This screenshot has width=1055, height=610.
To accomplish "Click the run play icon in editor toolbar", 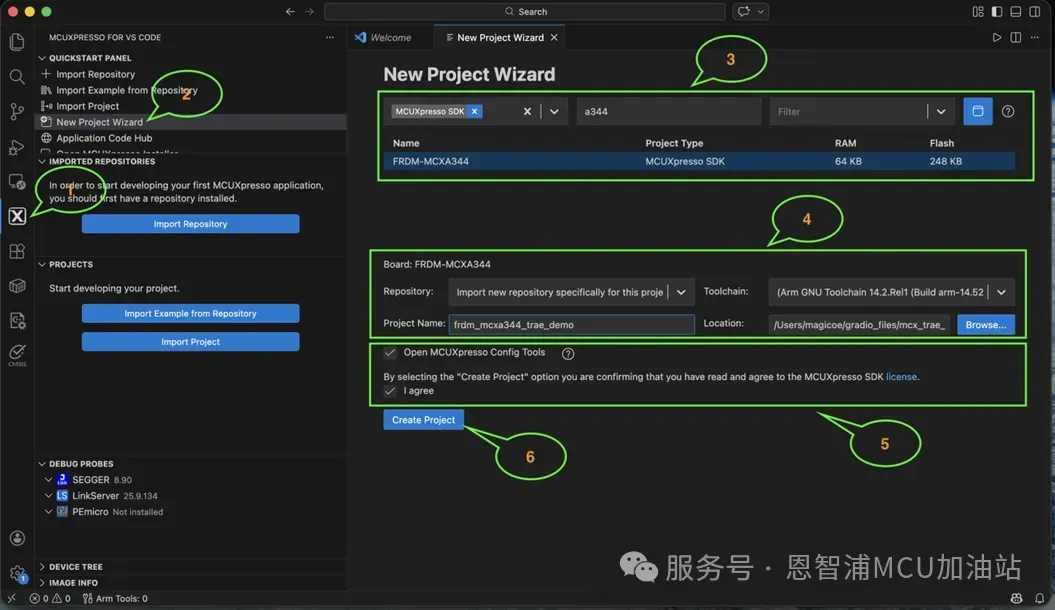I will (996, 37).
